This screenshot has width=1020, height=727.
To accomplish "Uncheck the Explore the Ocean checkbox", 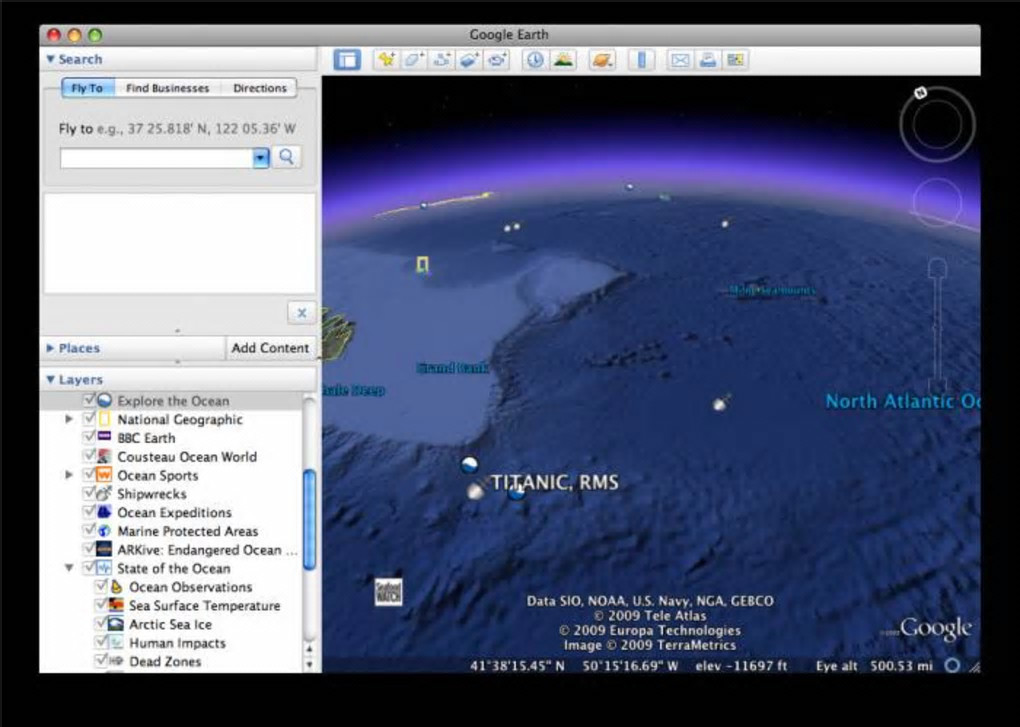I will pyautogui.click(x=90, y=400).
